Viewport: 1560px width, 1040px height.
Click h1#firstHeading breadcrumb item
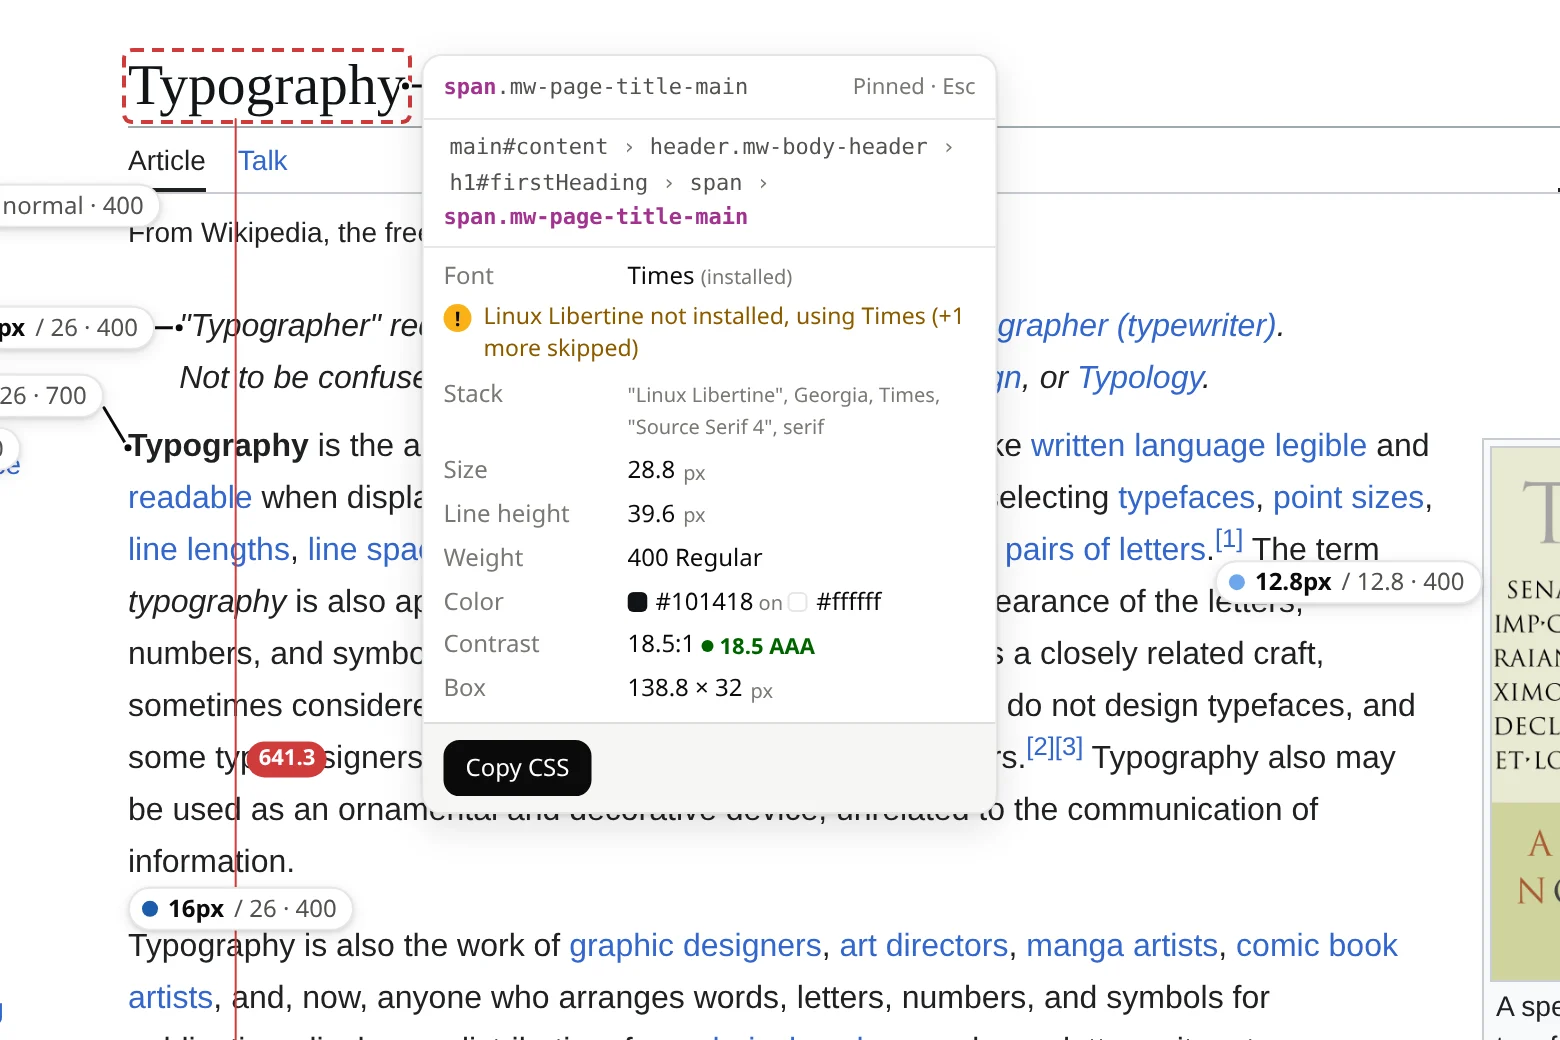pyautogui.click(x=548, y=183)
